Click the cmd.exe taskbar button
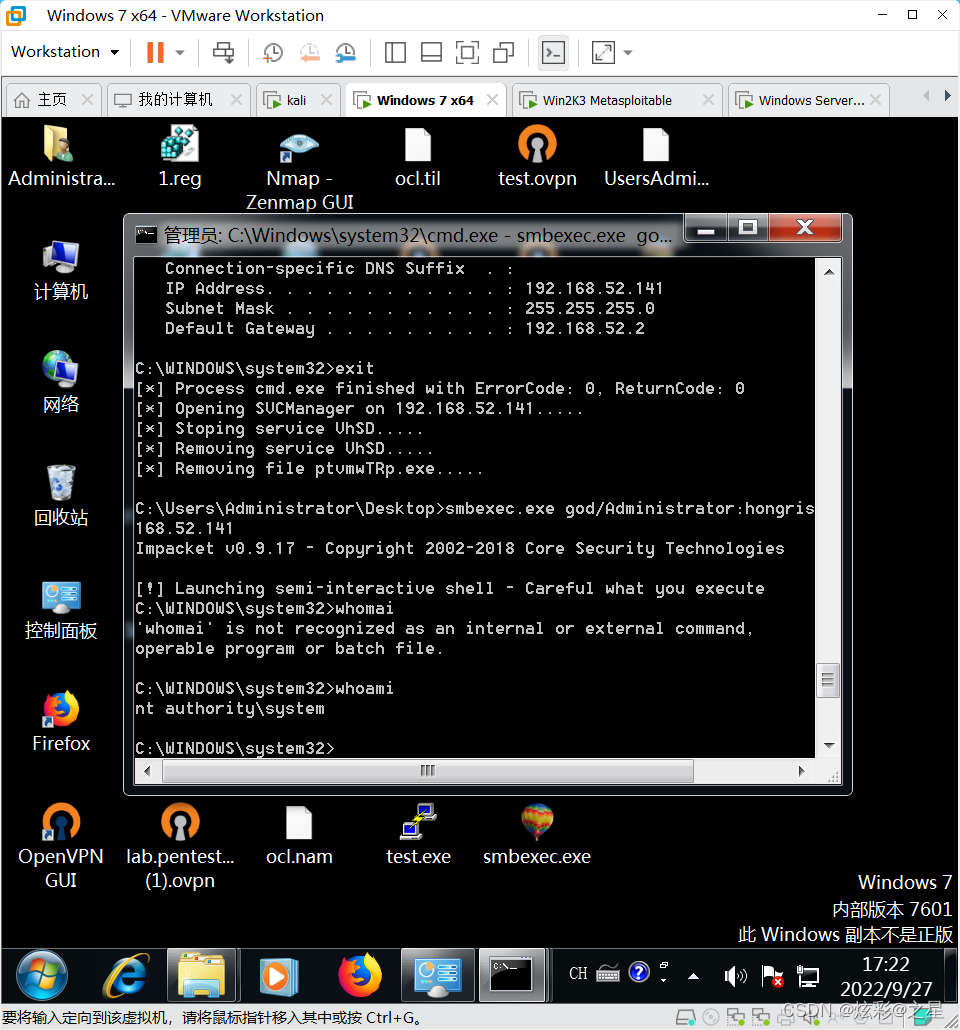This screenshot has height=1030, width=960. point(512,975)
